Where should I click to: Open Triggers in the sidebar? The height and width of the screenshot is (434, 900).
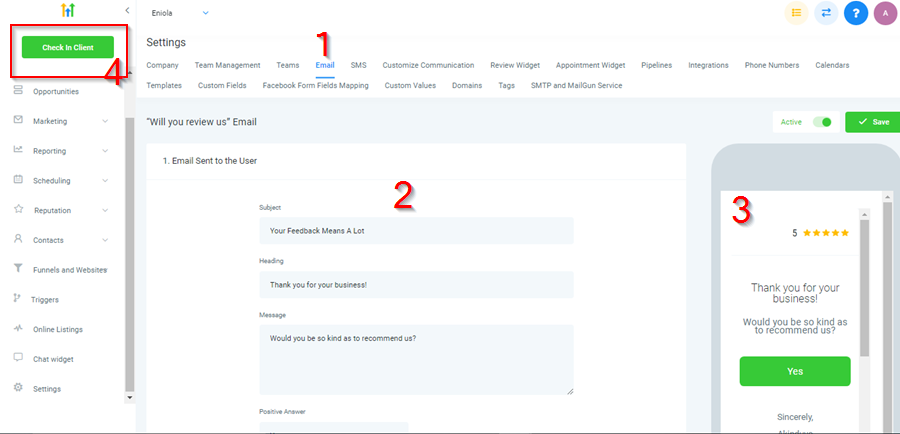tap(45, 300)
